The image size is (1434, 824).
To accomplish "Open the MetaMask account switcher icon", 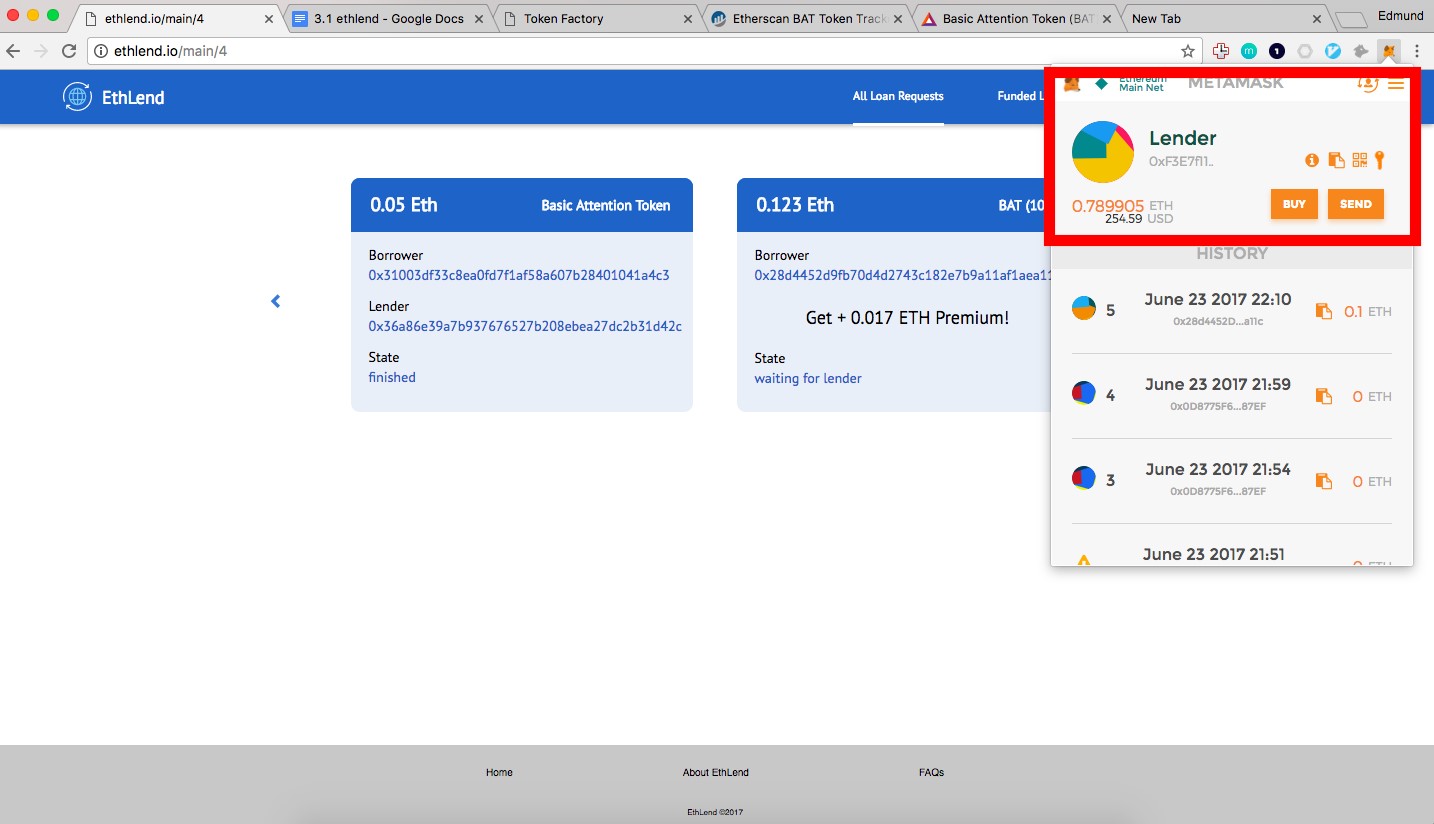I will click(1367, 84).
